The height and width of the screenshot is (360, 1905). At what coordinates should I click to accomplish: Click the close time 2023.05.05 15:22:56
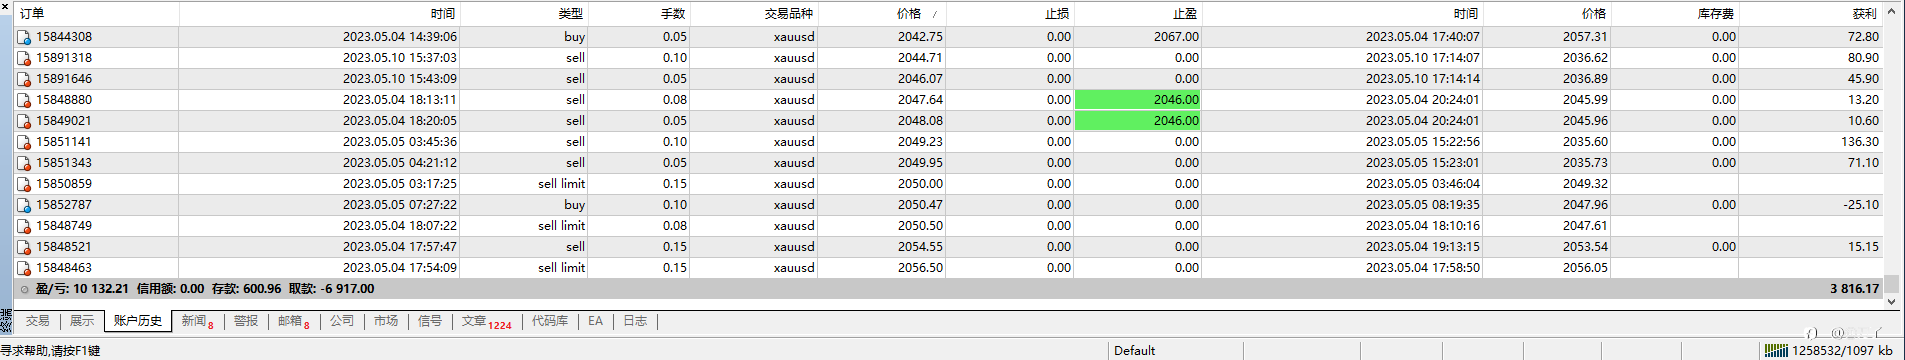1423,142
